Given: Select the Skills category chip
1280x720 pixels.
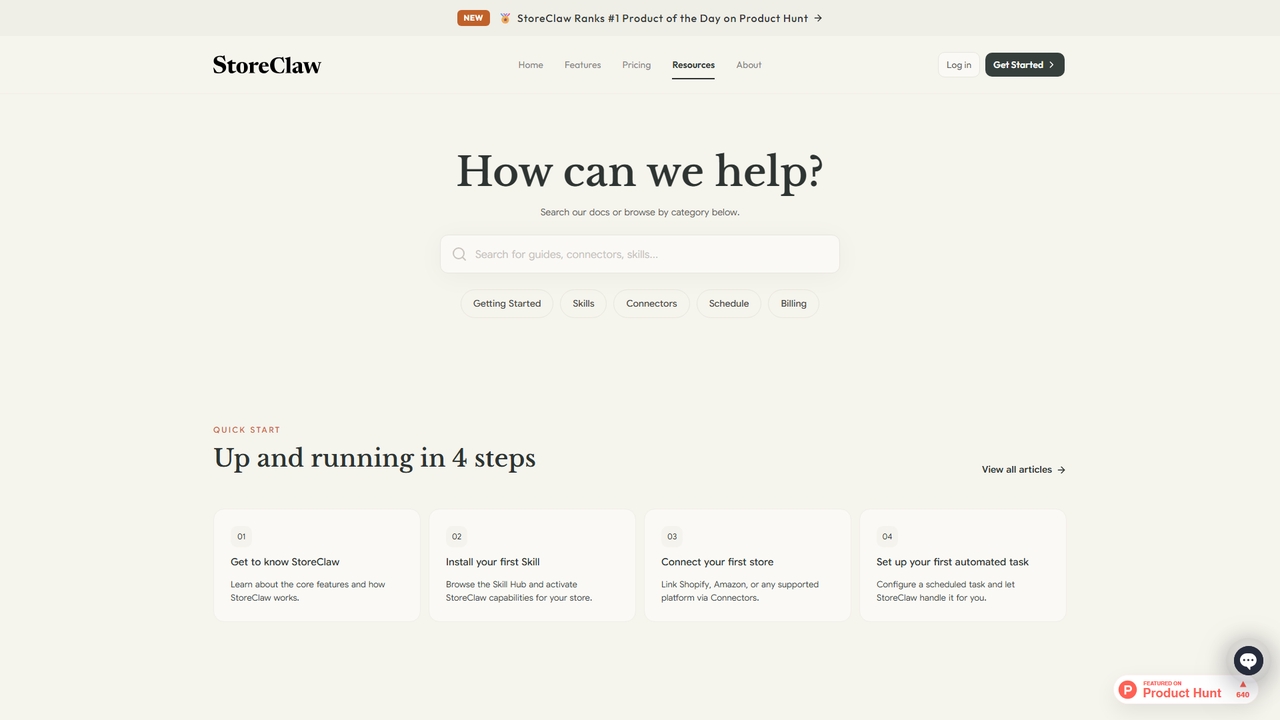Looking at the screenshot, I should tap(583, 304).
